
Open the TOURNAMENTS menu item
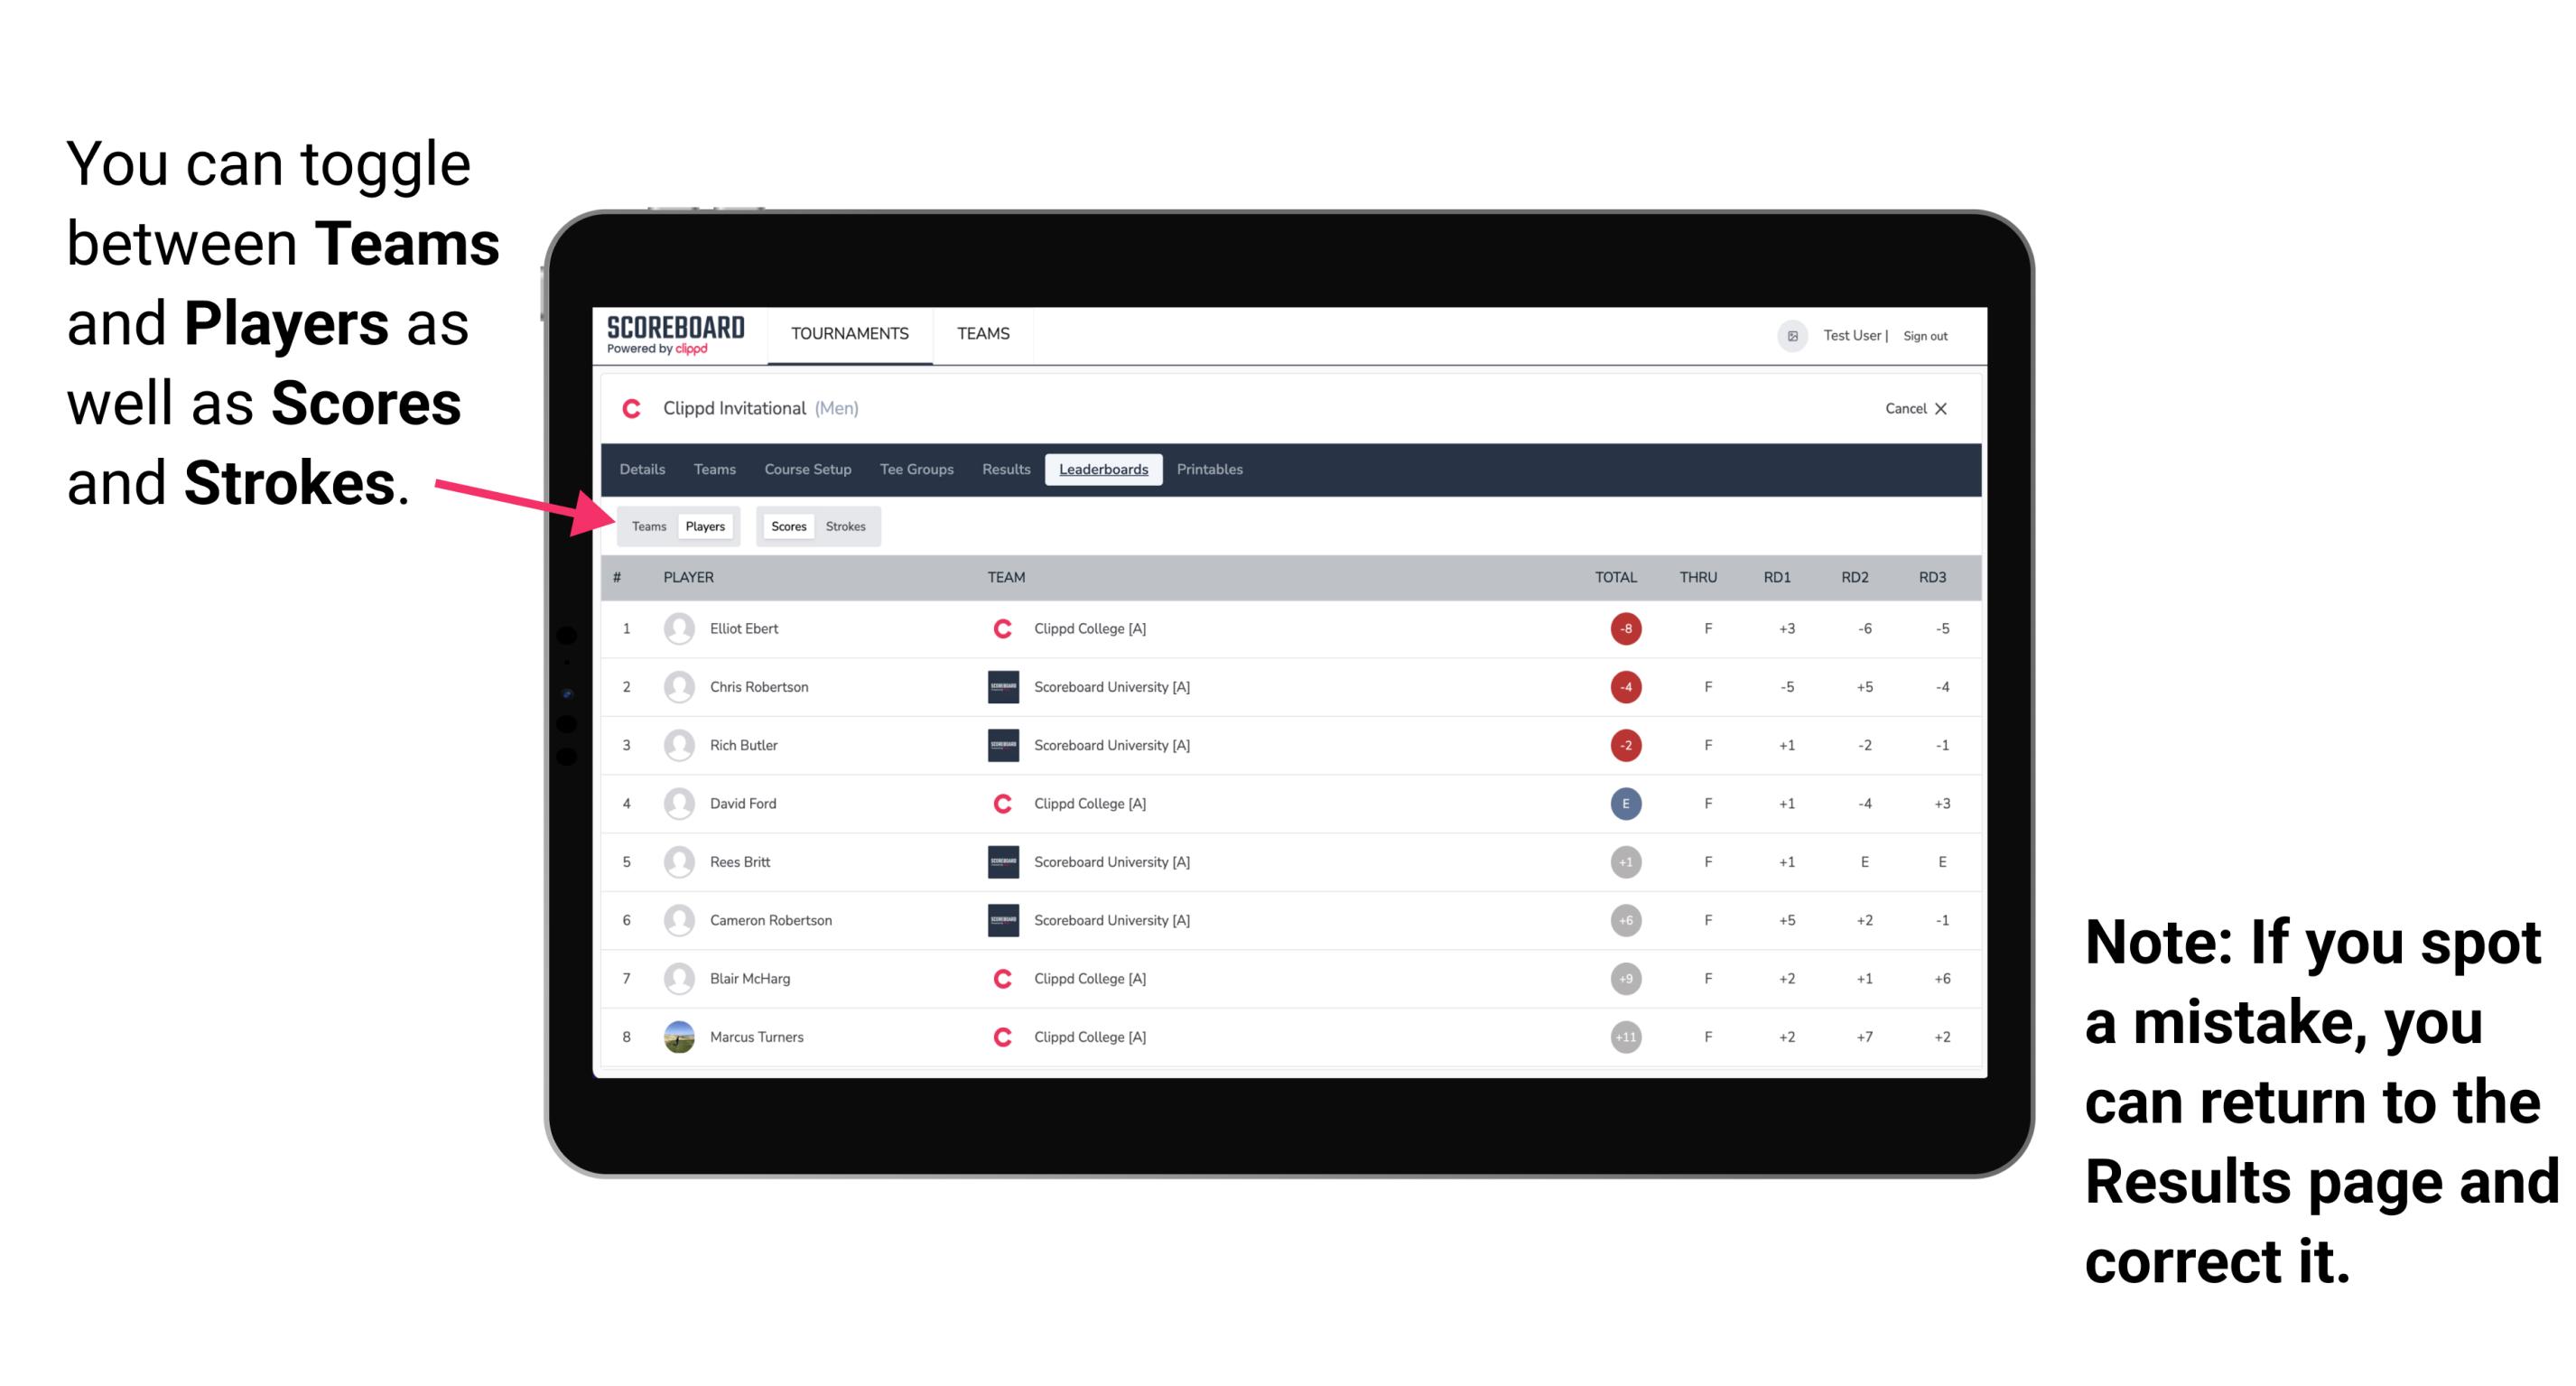[x=846, y=335]
